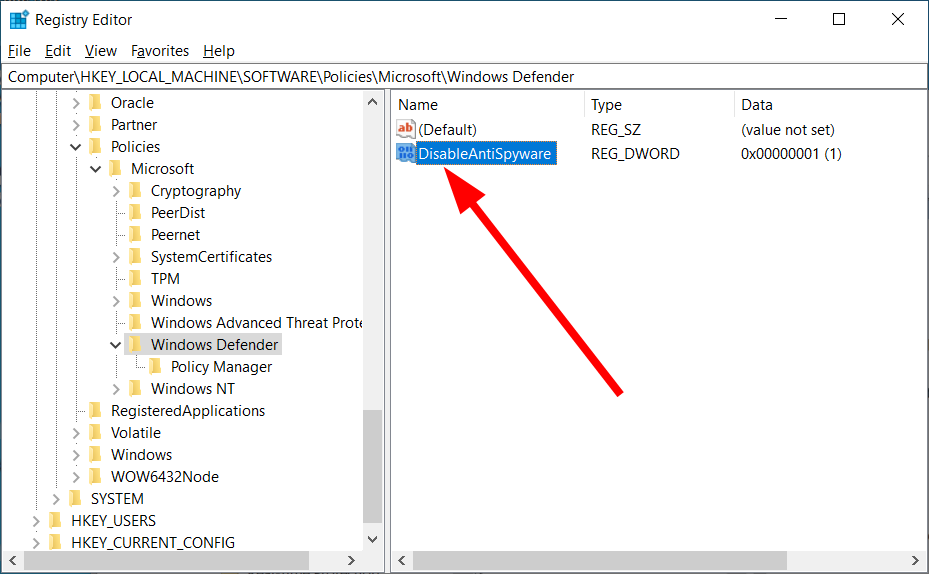Click the Windows Advanced Threat Protection folder icon
This screenshot has width=929, height=574.
(136, 322)
